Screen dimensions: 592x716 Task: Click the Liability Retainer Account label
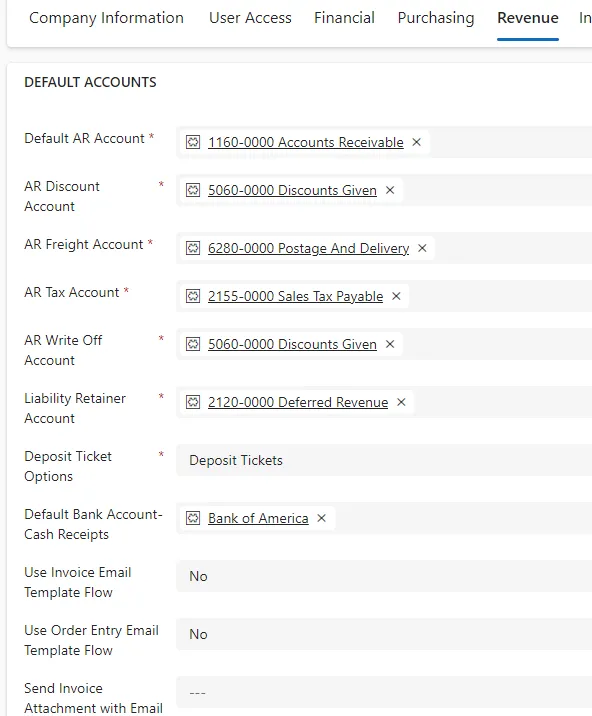tap(75, 408)
